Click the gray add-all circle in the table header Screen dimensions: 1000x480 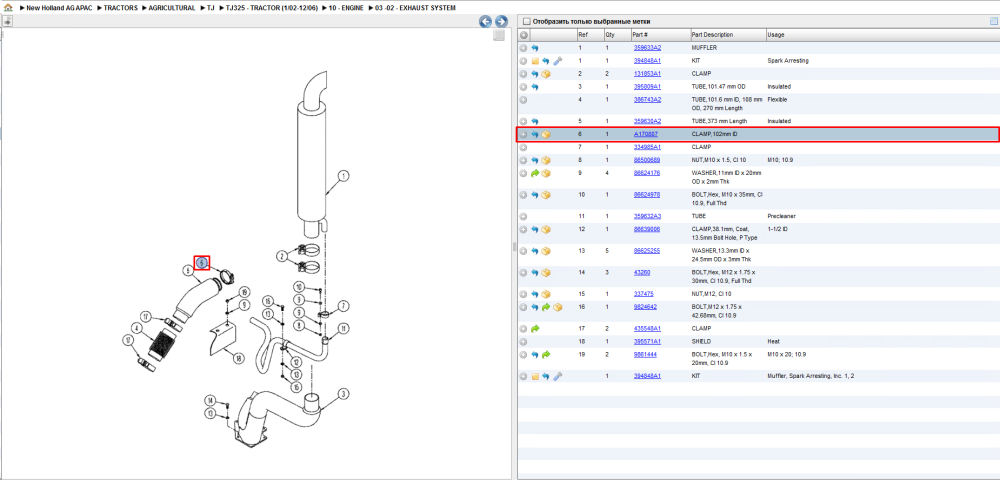[x=524, y=34]
